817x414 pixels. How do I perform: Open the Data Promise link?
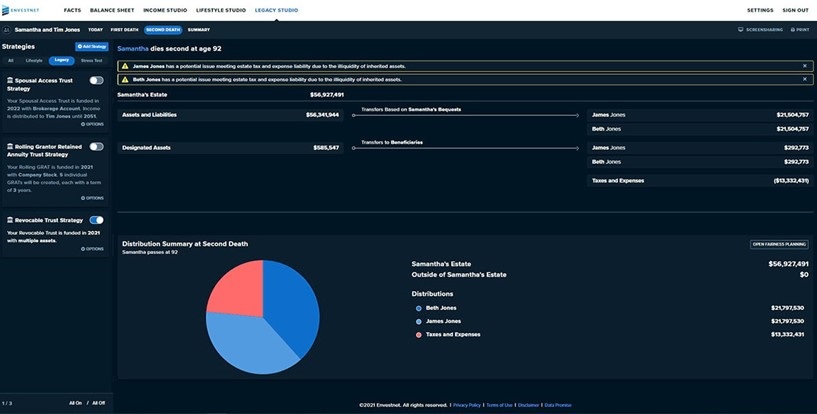(x=558, y=405)
